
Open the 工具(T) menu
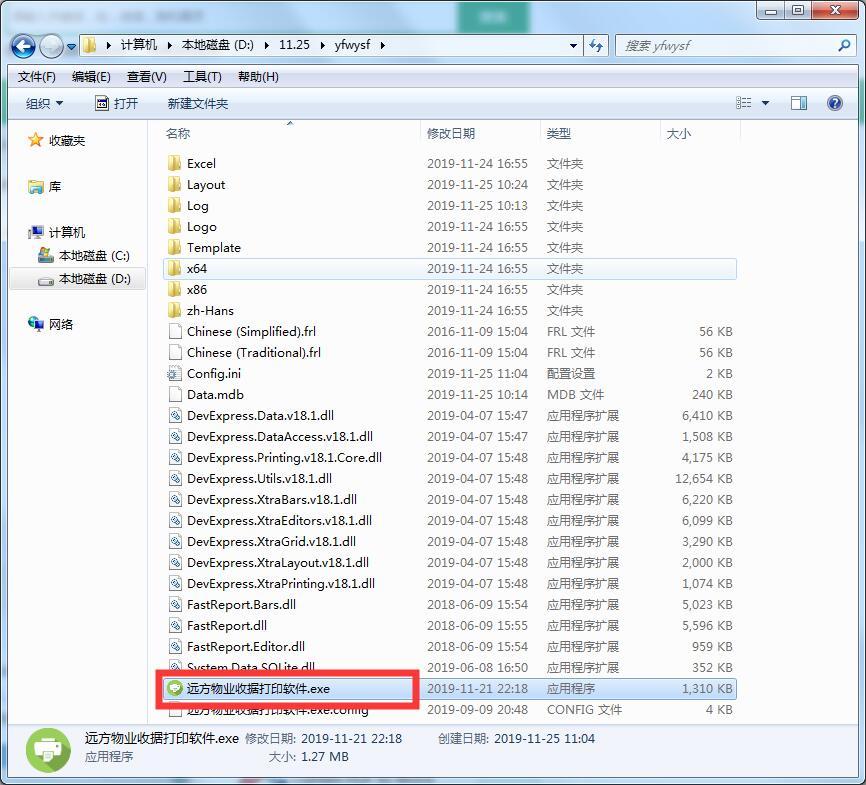pos(202,77)
